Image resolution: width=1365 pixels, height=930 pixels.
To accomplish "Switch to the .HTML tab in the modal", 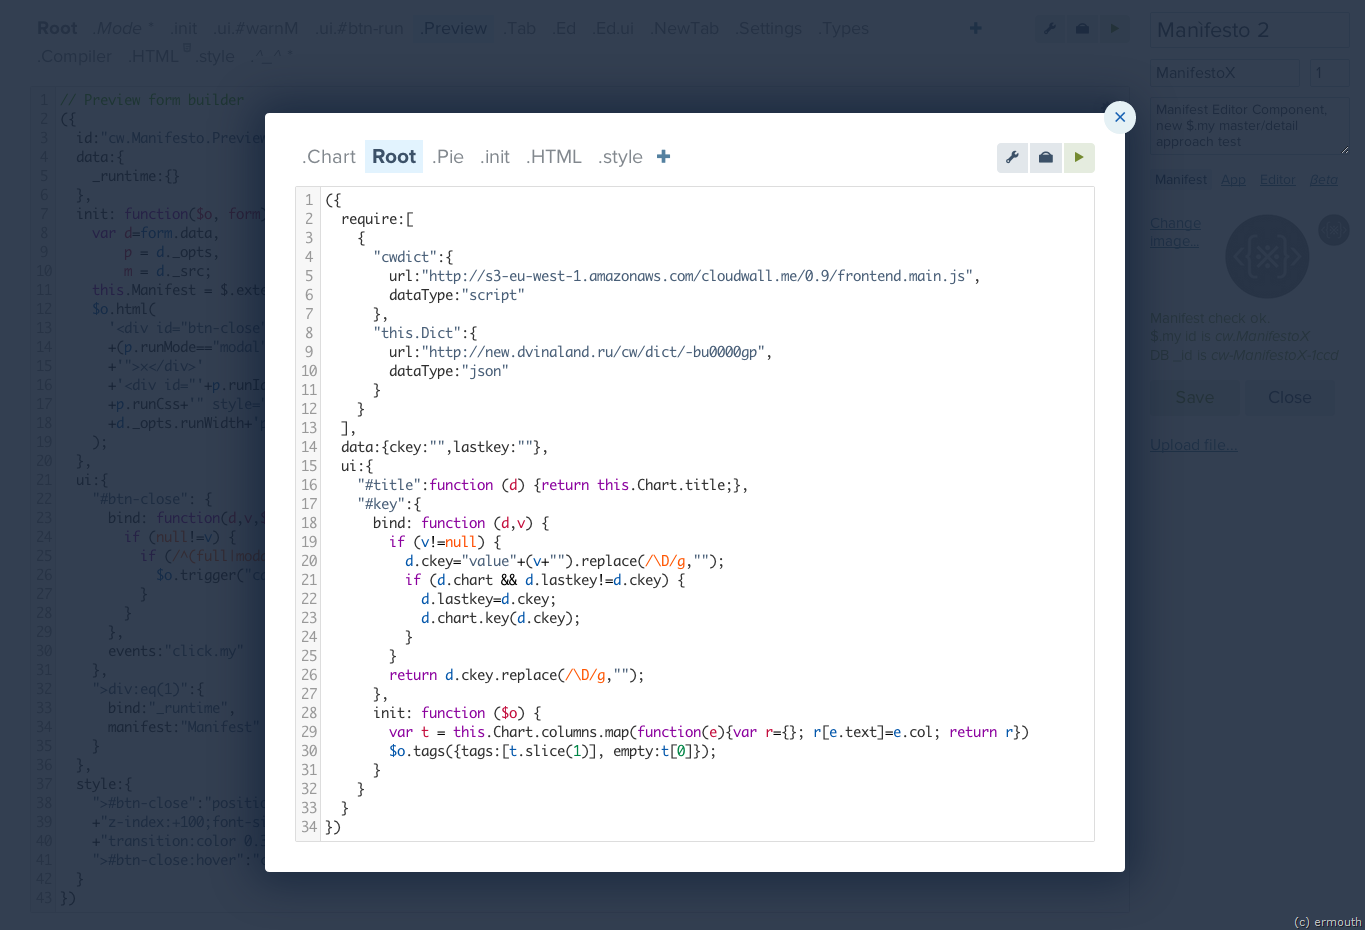I will 554,157.
